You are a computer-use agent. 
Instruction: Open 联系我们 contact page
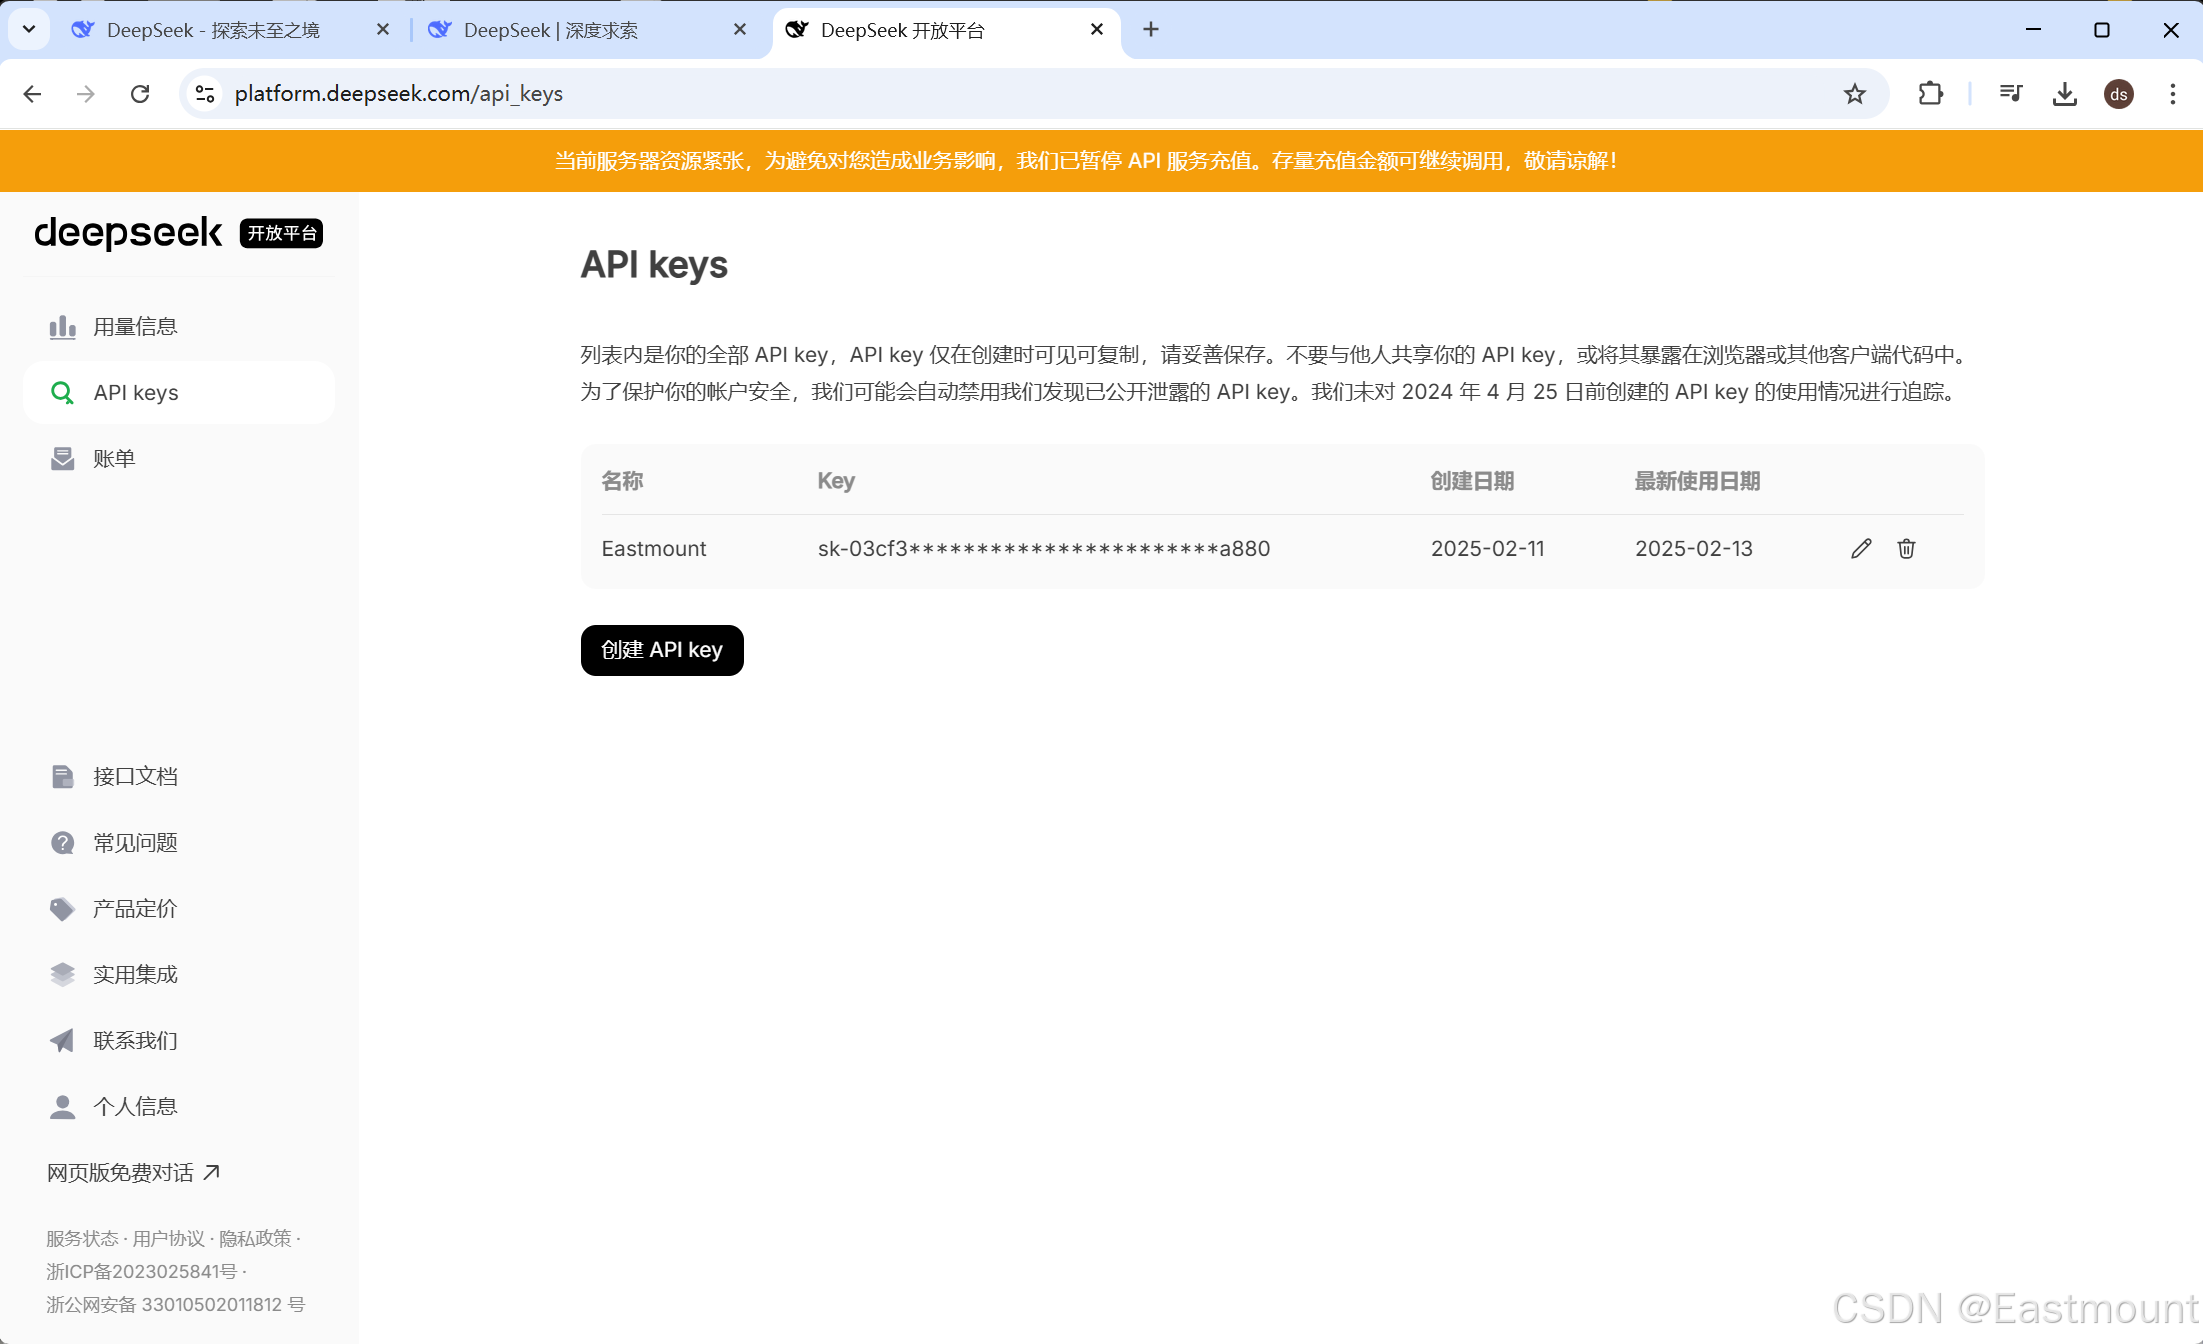tap(135, 1040)
